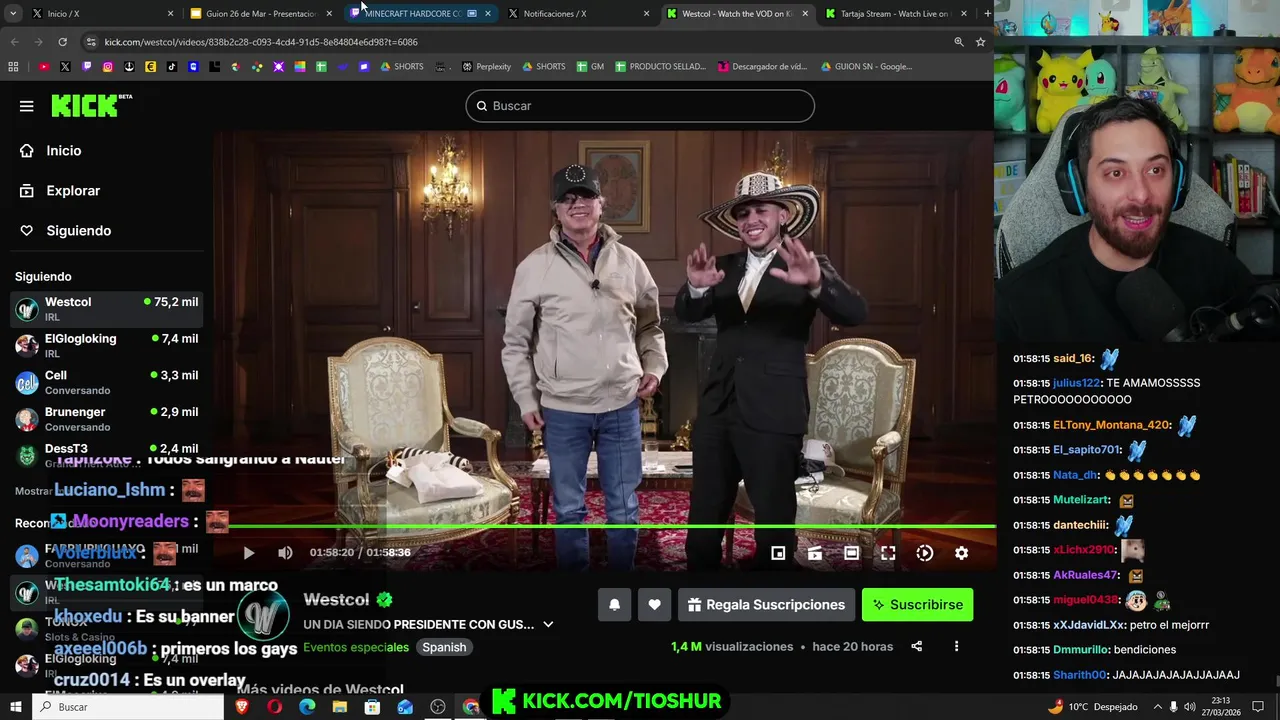Click Regala Suscripciones button
Image resolution: width=1280 pixels, height=720 pixels.
[766, 604]
